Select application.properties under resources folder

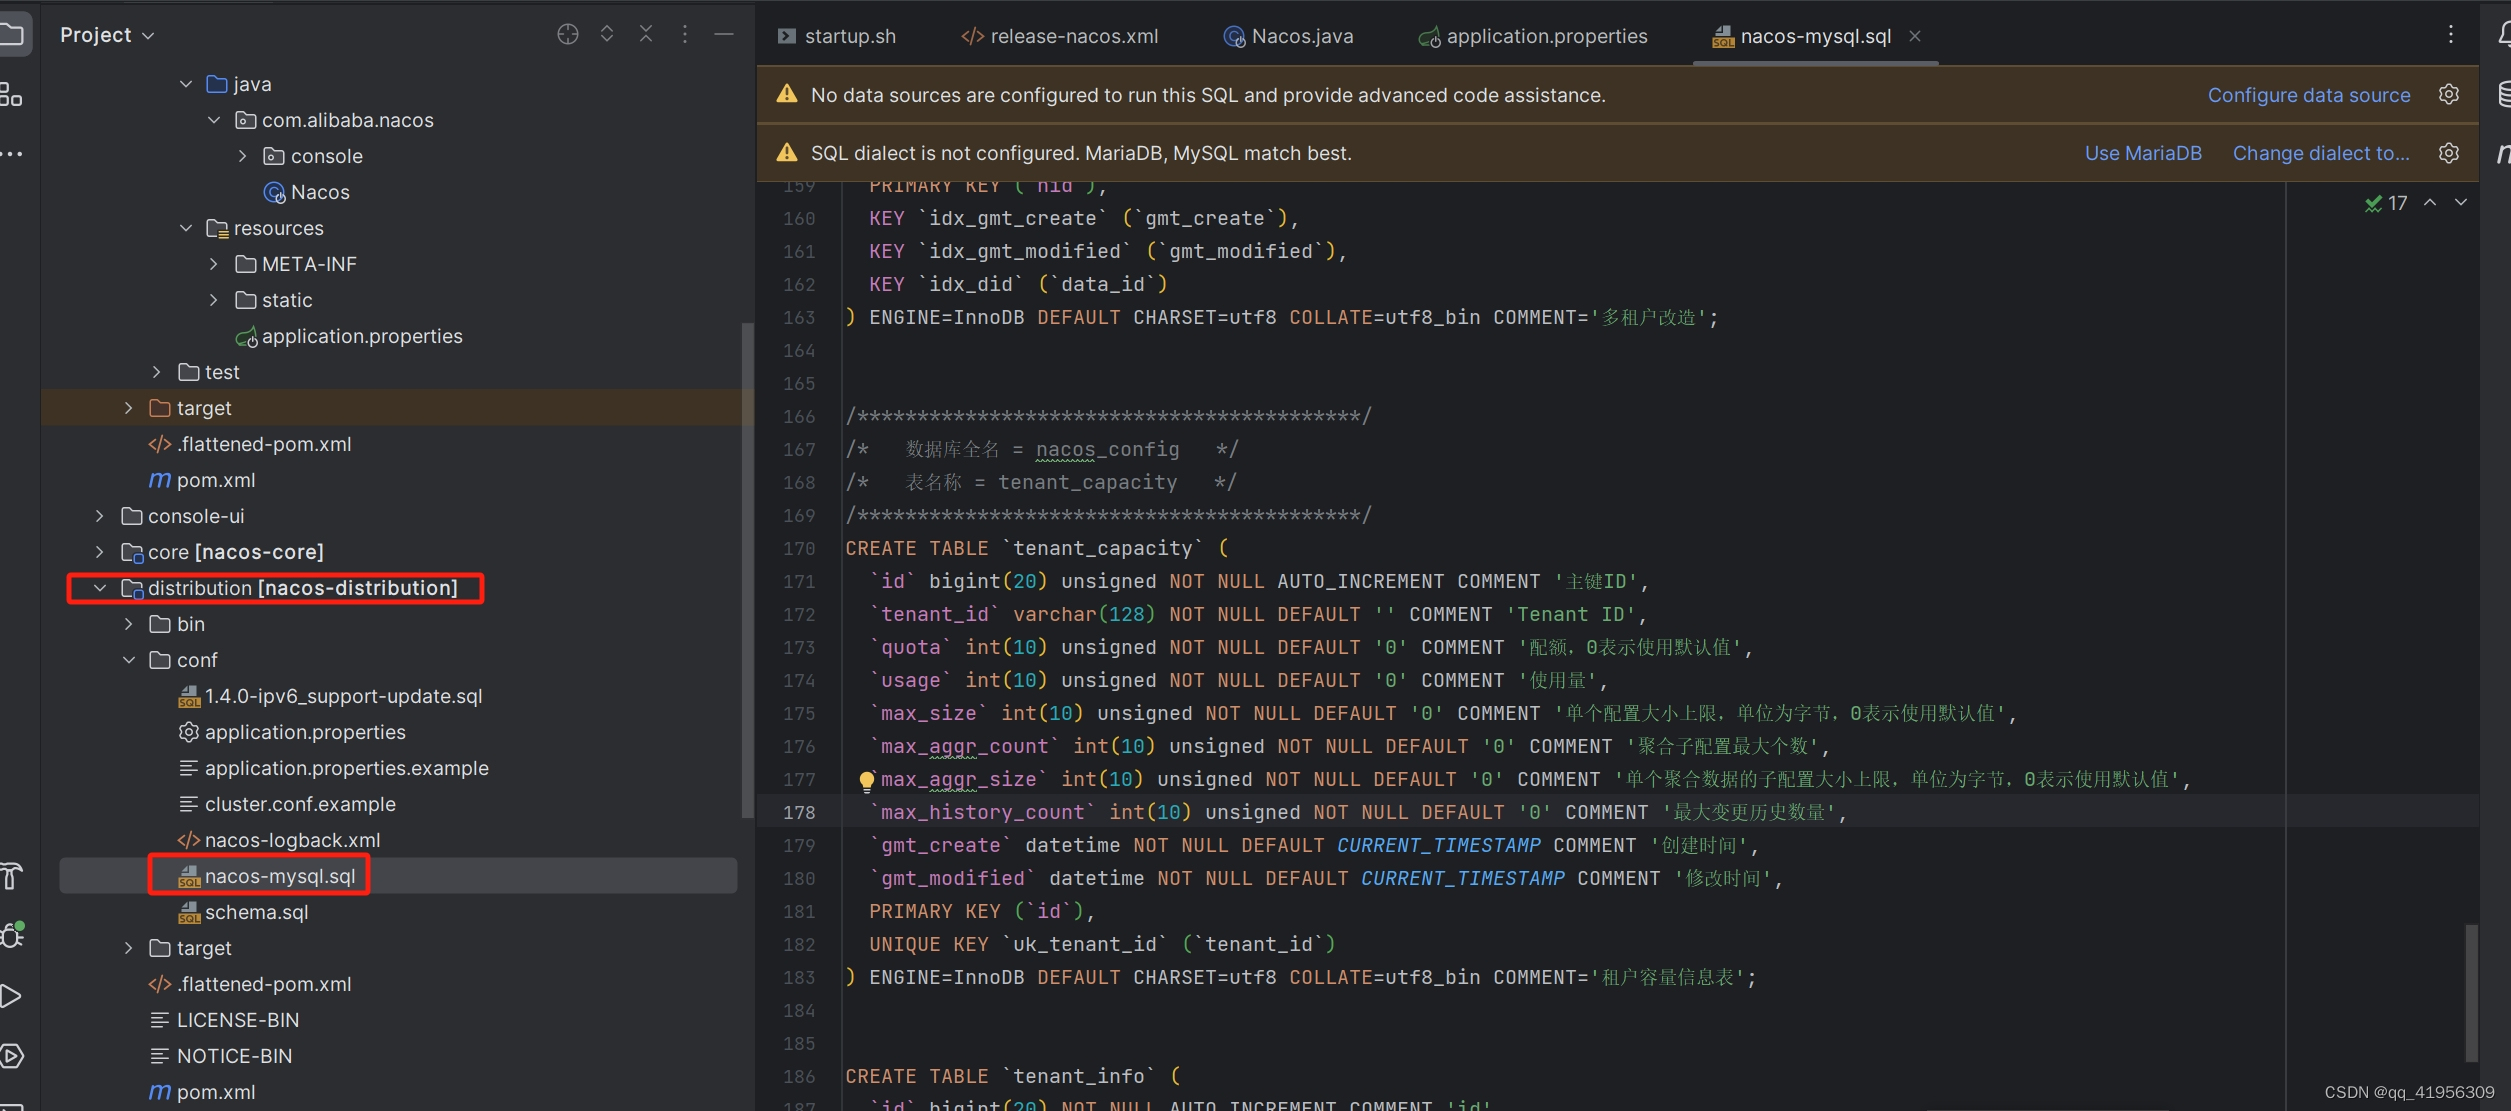[349, 336]
